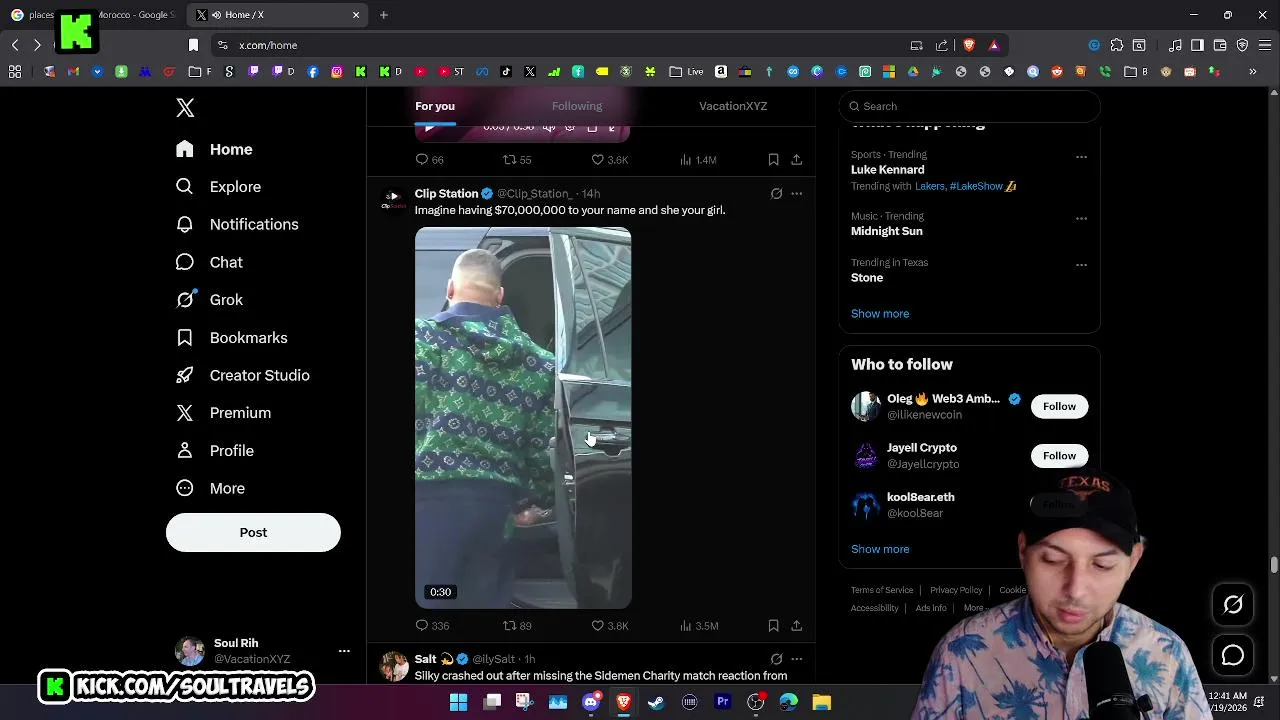Open Grok from the sidebar
The width and height of the screenshot is (1280, 720).
(209, 300)
